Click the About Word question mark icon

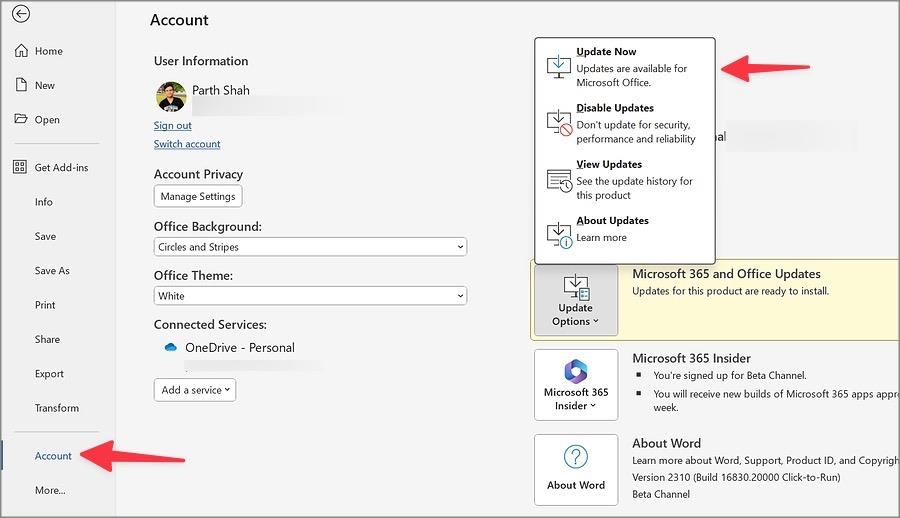click(576, 457)
